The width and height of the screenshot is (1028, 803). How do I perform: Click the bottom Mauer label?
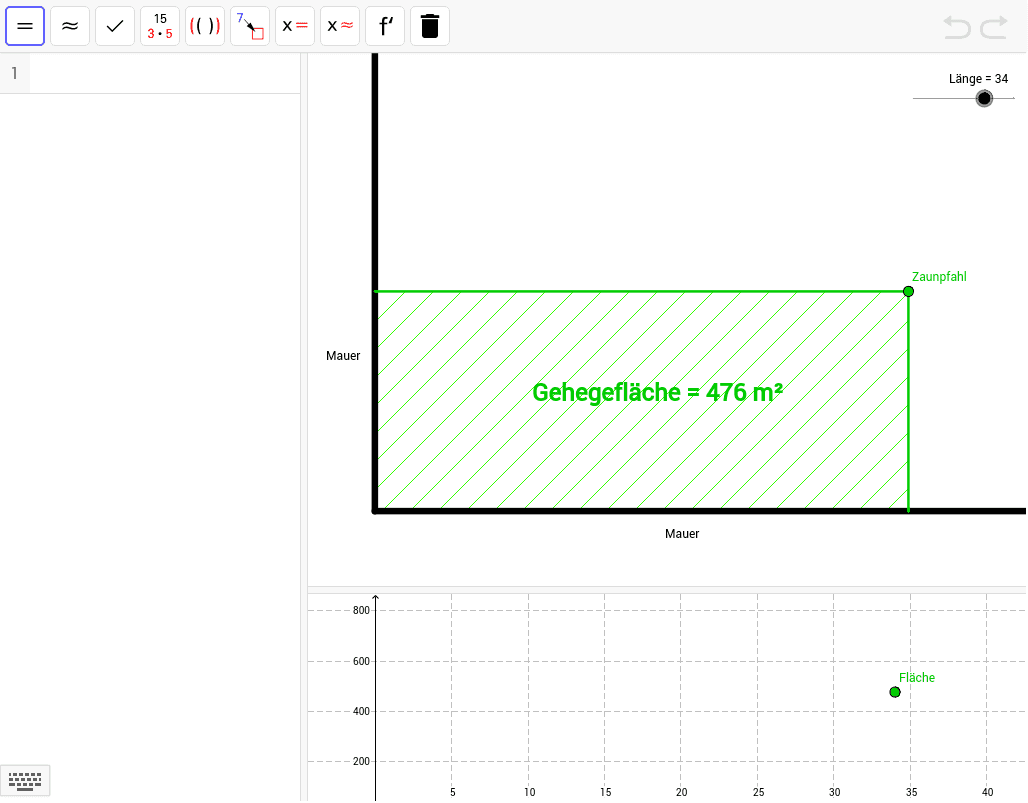(682, 534)
